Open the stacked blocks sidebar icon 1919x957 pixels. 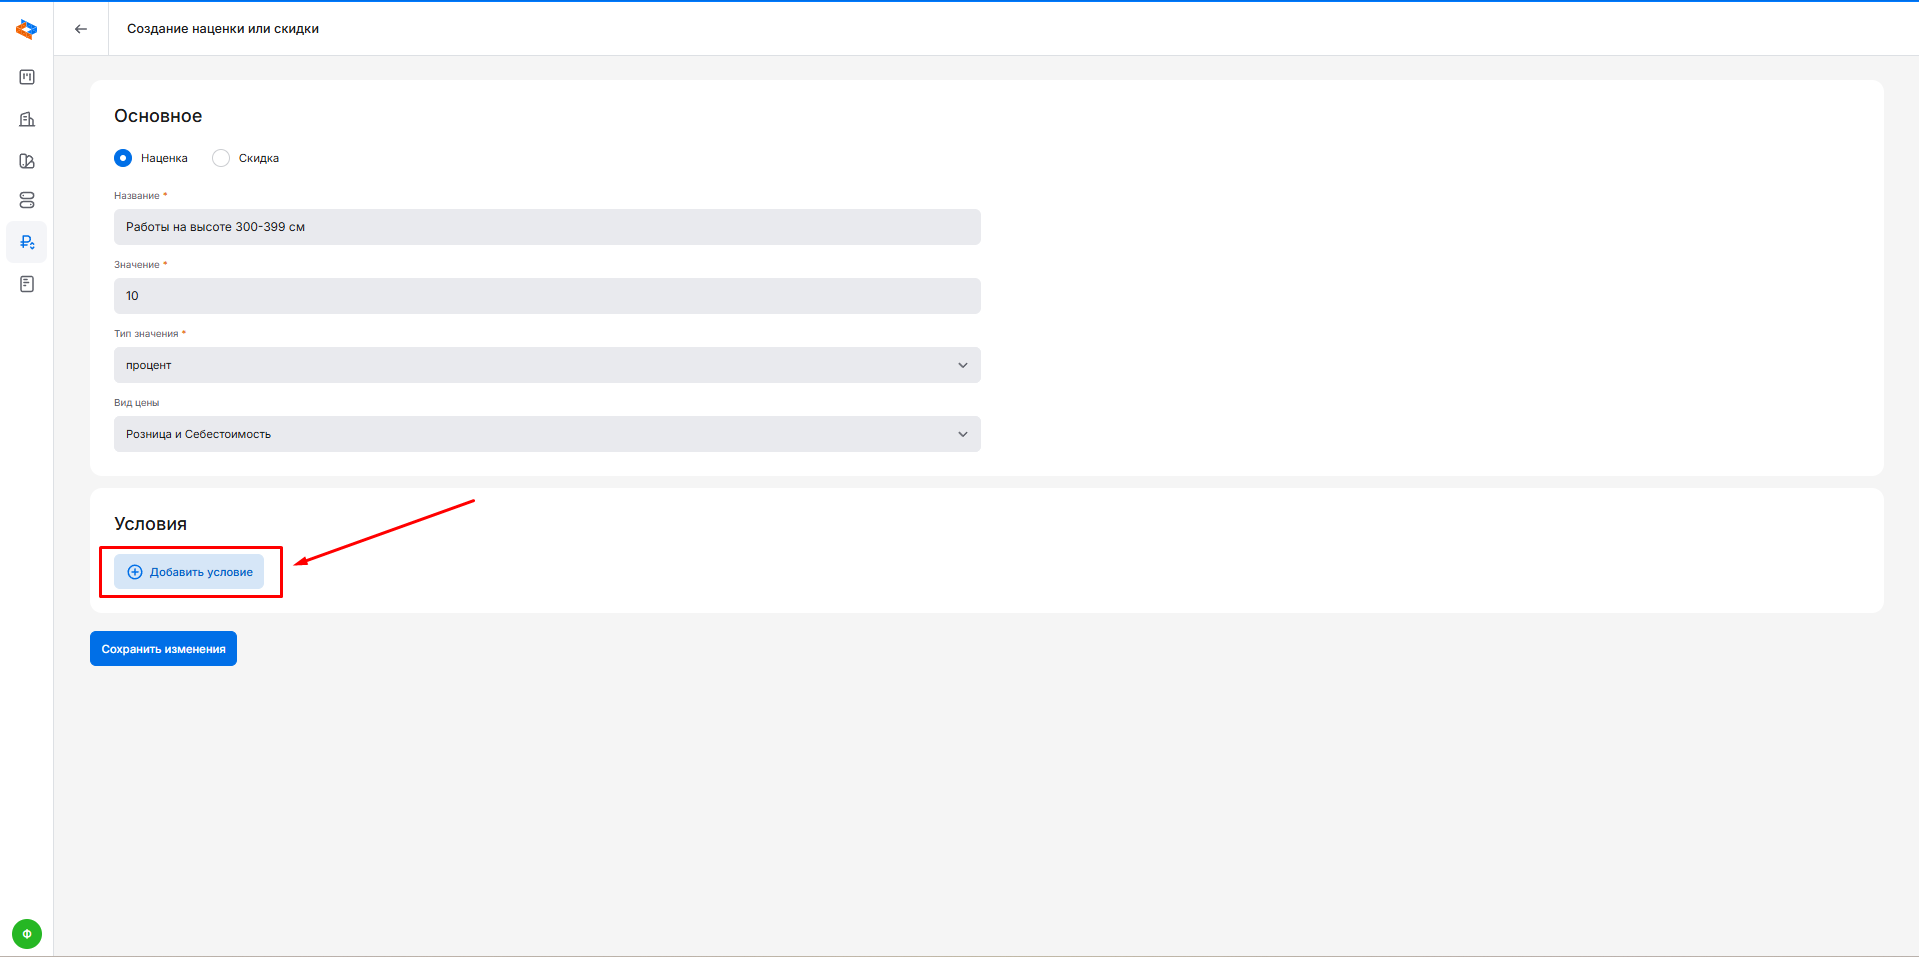tap(27, 201)
